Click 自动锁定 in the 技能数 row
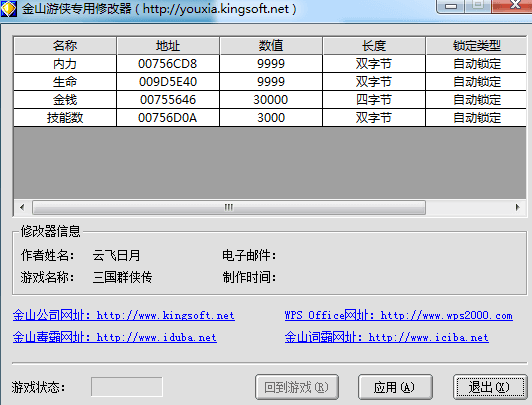Screen dimensions: 532x405 [x=476, y=118]
